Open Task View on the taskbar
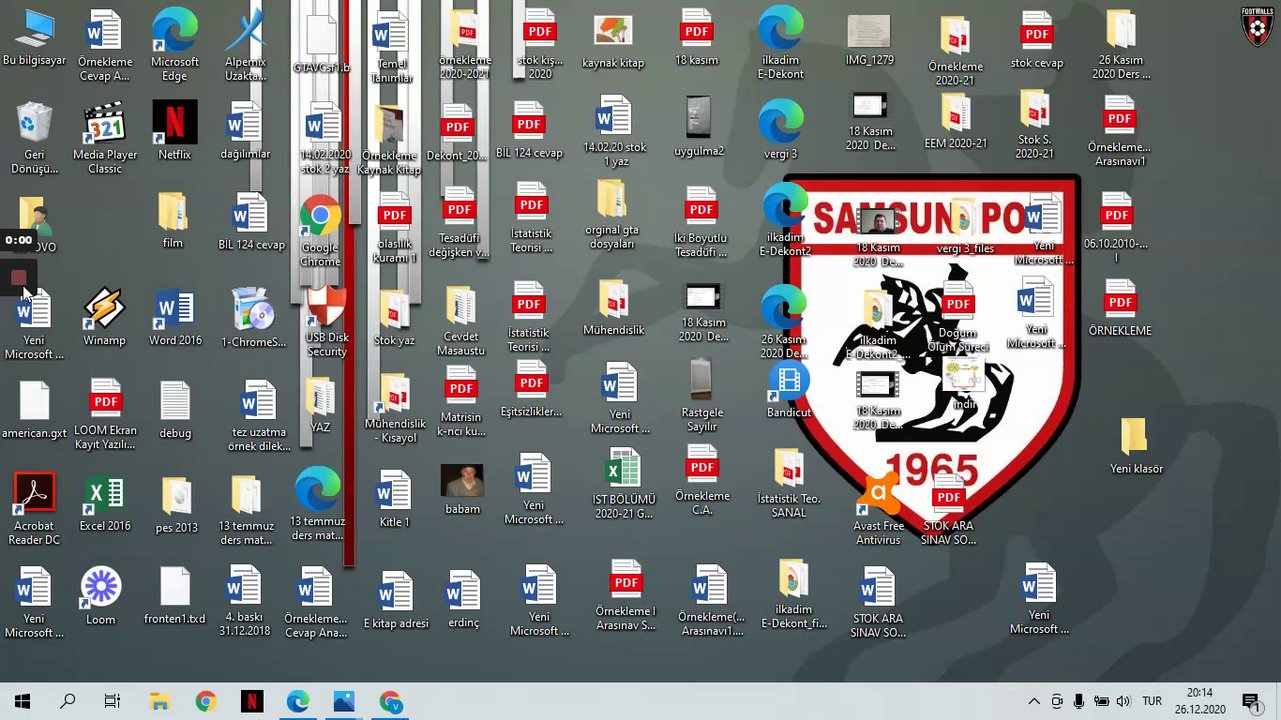1281x720 pixels. click(112, 702)
